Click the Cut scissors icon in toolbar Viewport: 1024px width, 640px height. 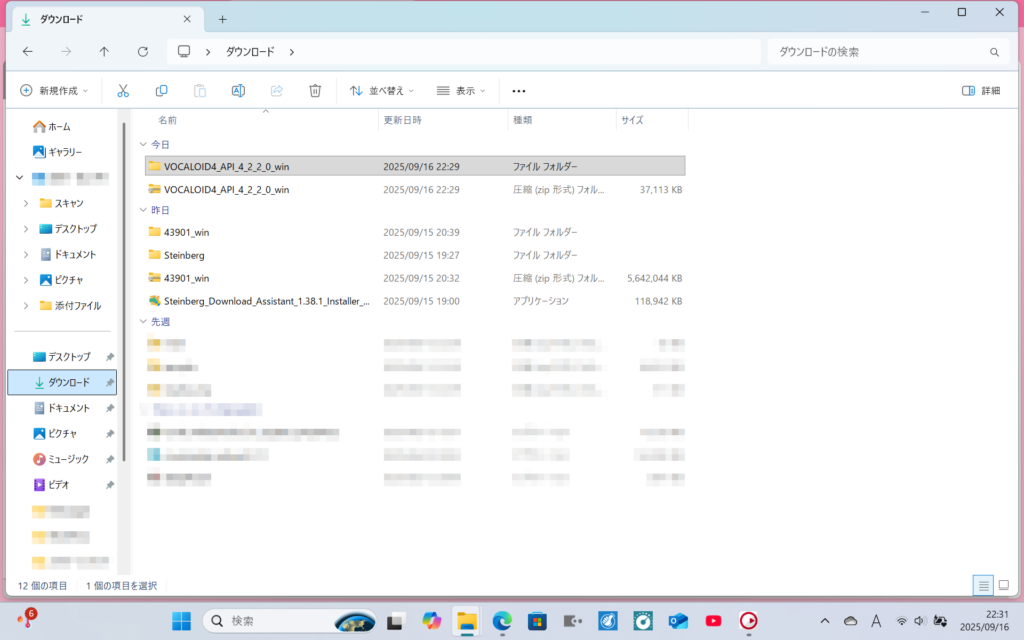(123, 90)
